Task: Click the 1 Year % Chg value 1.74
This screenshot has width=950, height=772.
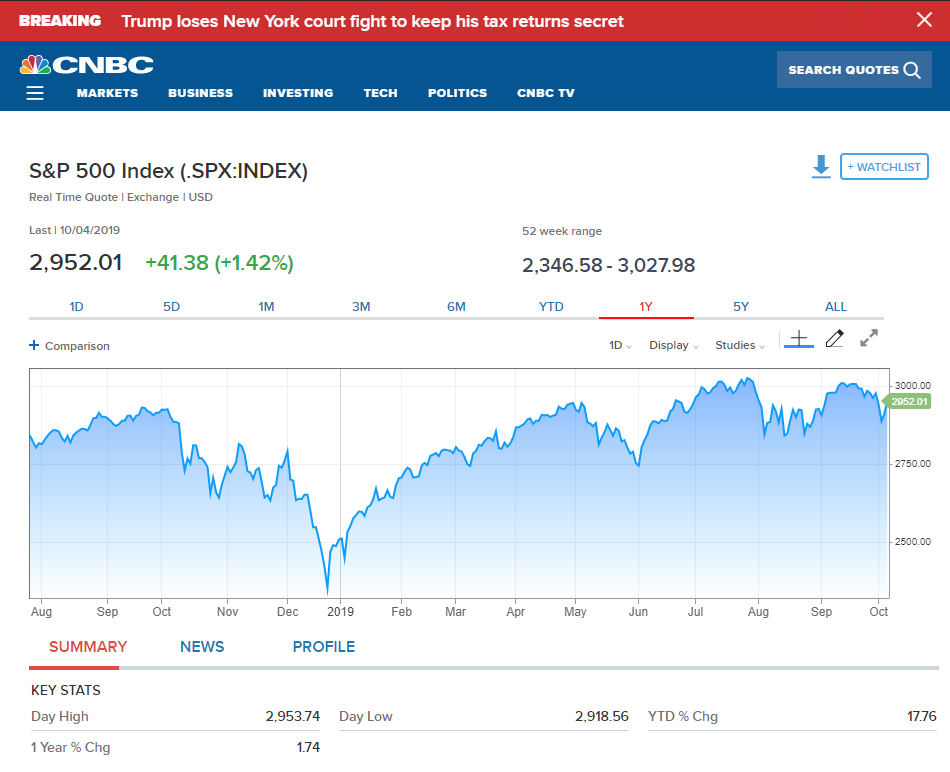Action: point(308,747)
